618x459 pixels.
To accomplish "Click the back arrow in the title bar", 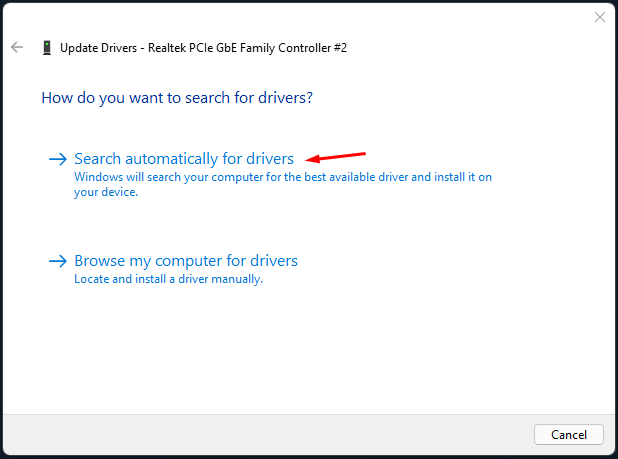I will tap(16, 47).
